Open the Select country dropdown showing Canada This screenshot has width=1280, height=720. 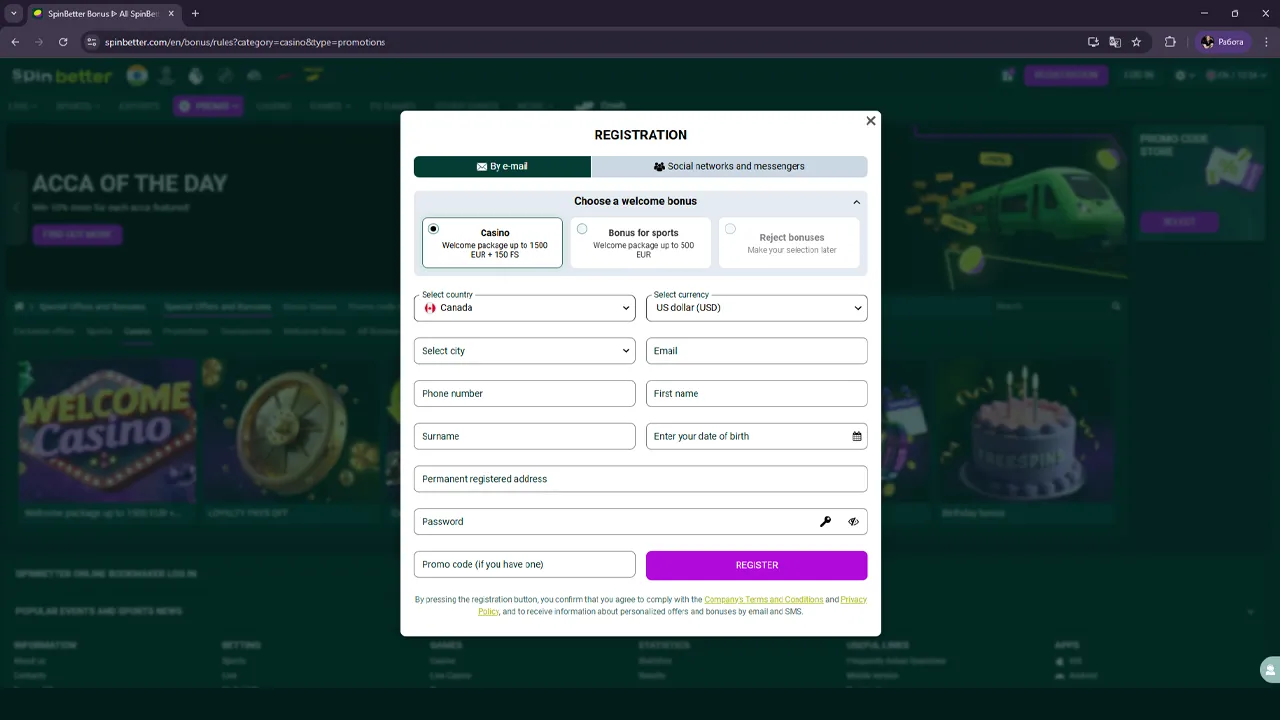pos(524,308)
